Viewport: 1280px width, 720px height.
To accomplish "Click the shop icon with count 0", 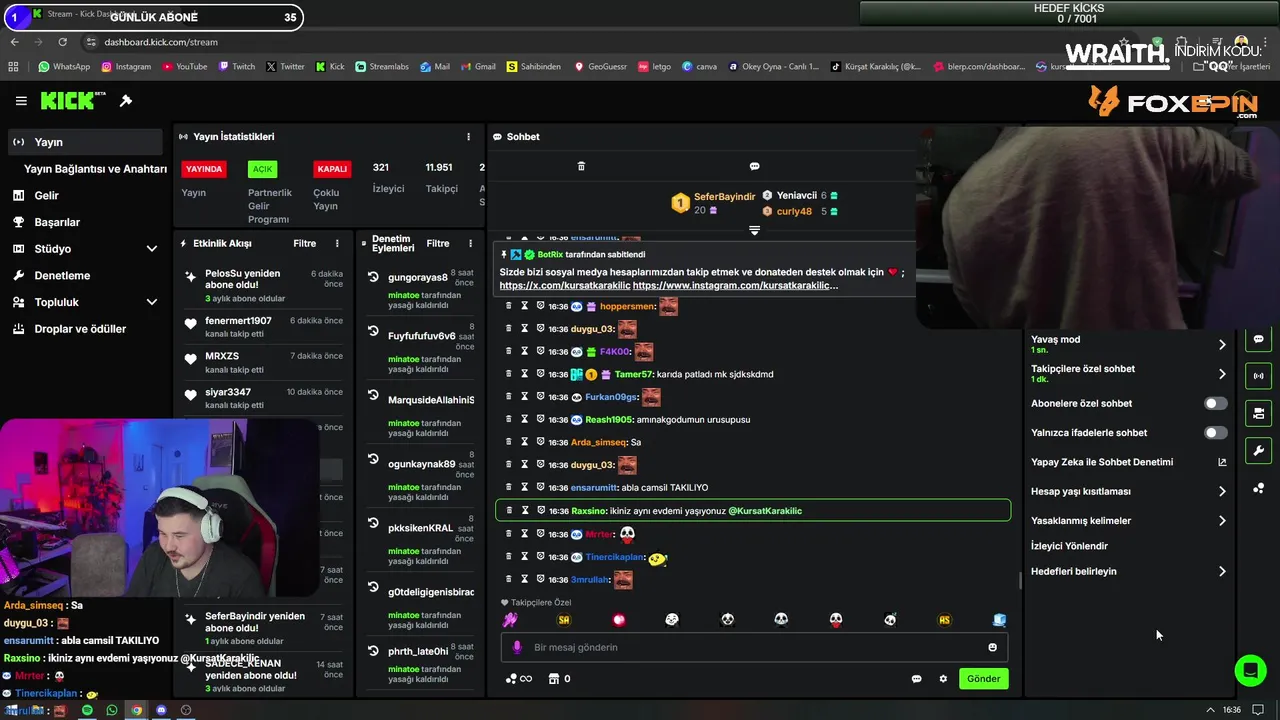I will pyautogui.click(x=552, y=679).
